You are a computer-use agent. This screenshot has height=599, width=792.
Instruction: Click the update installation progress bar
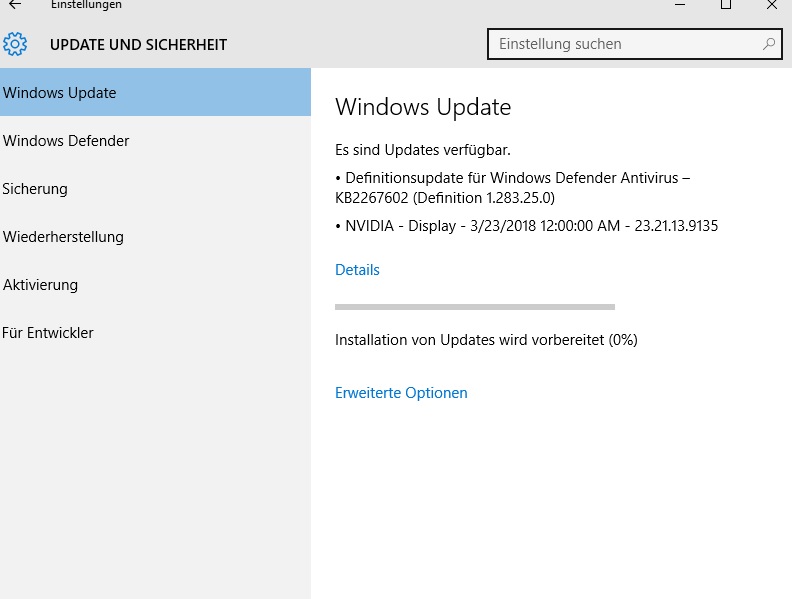point(475,307)
